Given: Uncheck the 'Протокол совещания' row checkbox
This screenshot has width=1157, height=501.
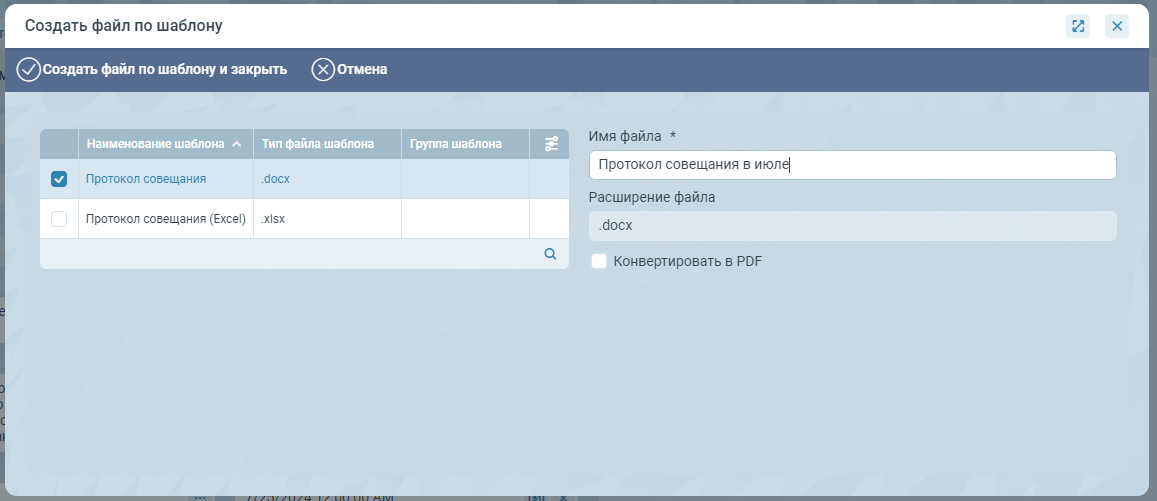Looking at the screenshot, I should click(59, 179).
